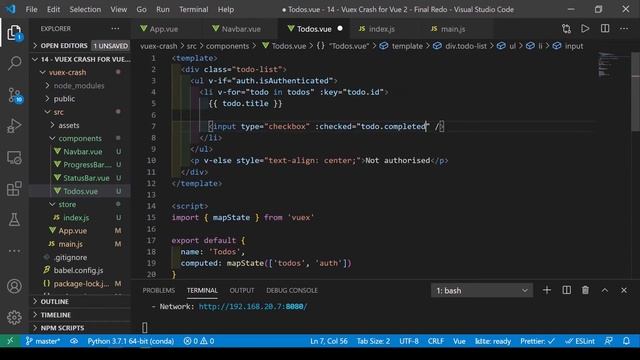Image resolution: width=640 pixels, height=360 pixels.
Task: Open the network URL link in terminal
Action: (253, 306)
